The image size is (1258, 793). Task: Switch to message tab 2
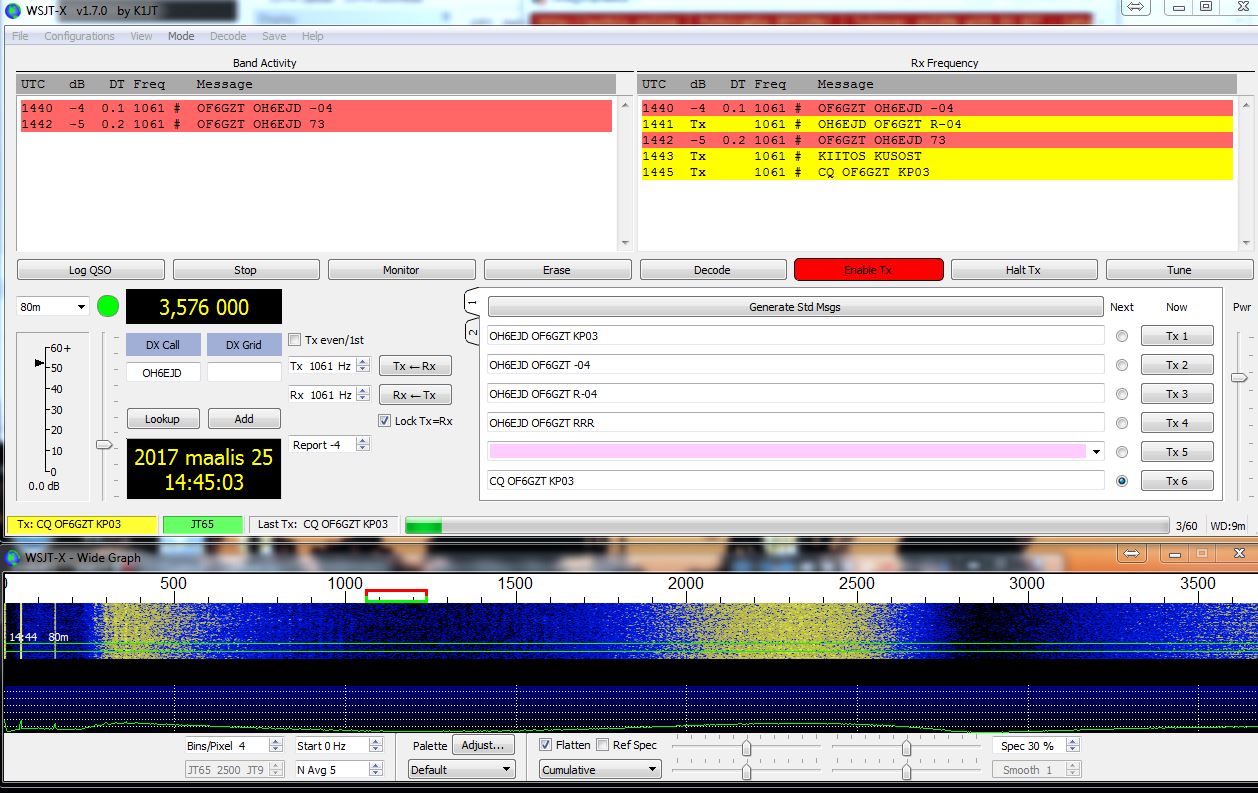[x=473, y=331]
